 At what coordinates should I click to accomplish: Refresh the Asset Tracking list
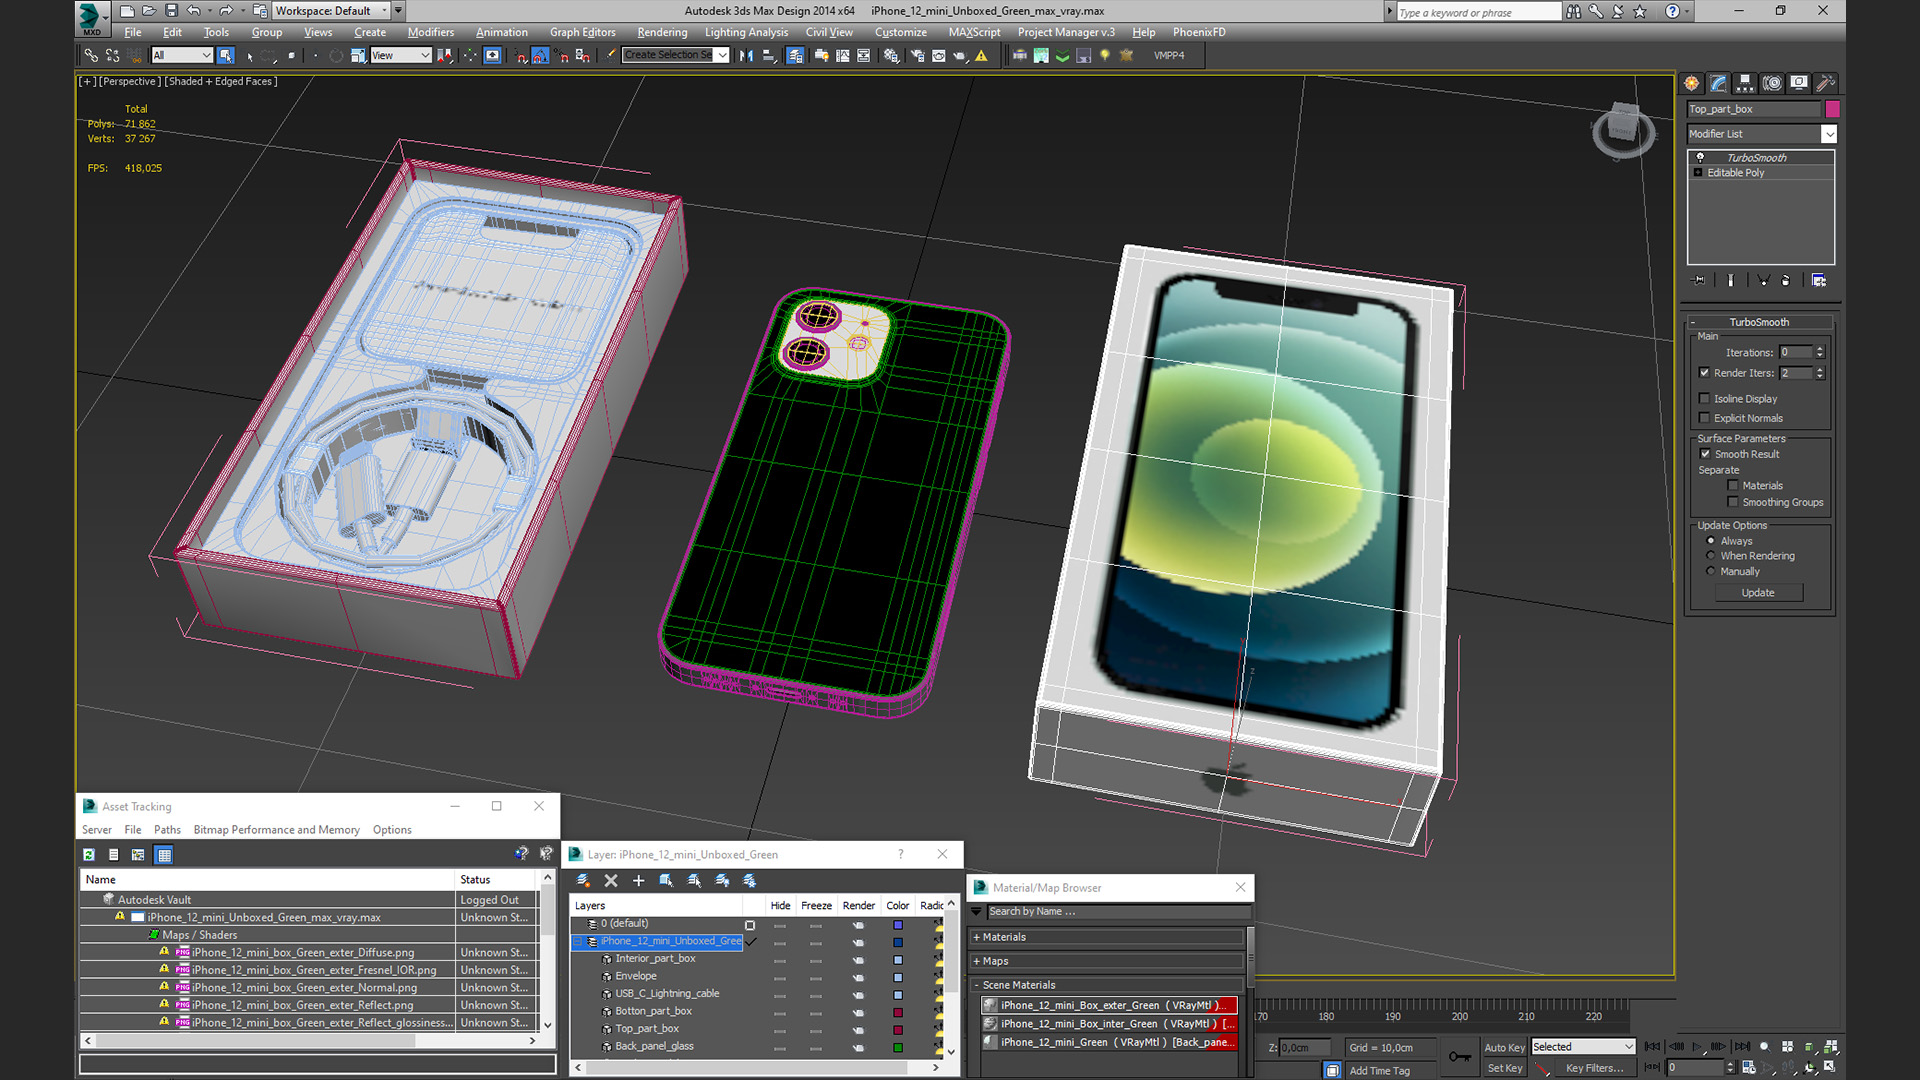coord(89,855)
